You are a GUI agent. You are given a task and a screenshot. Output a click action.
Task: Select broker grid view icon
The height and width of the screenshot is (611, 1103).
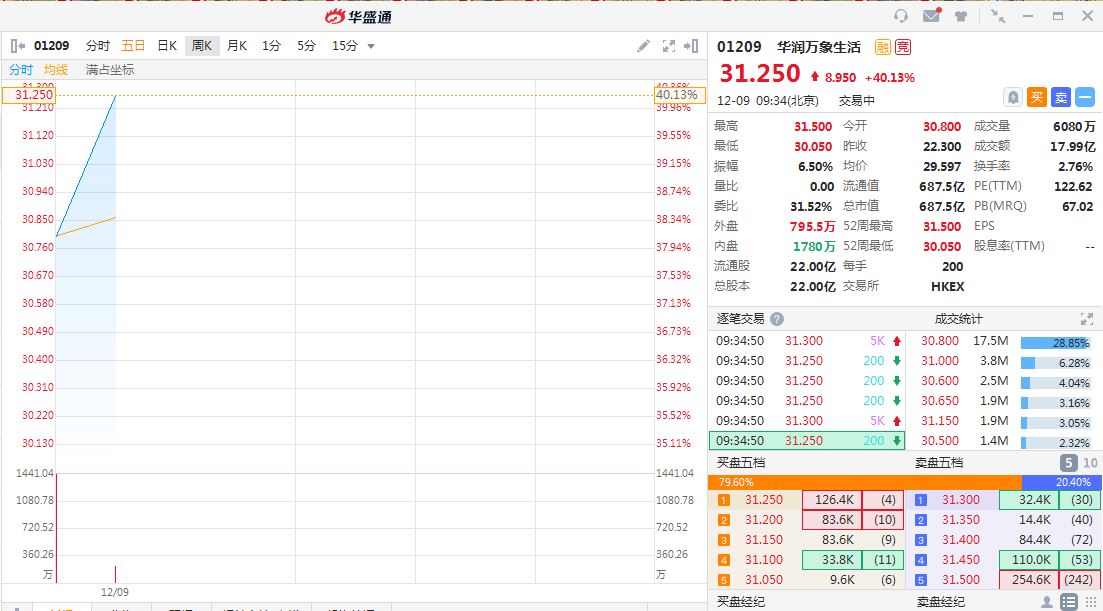(x=1090, y=602)
